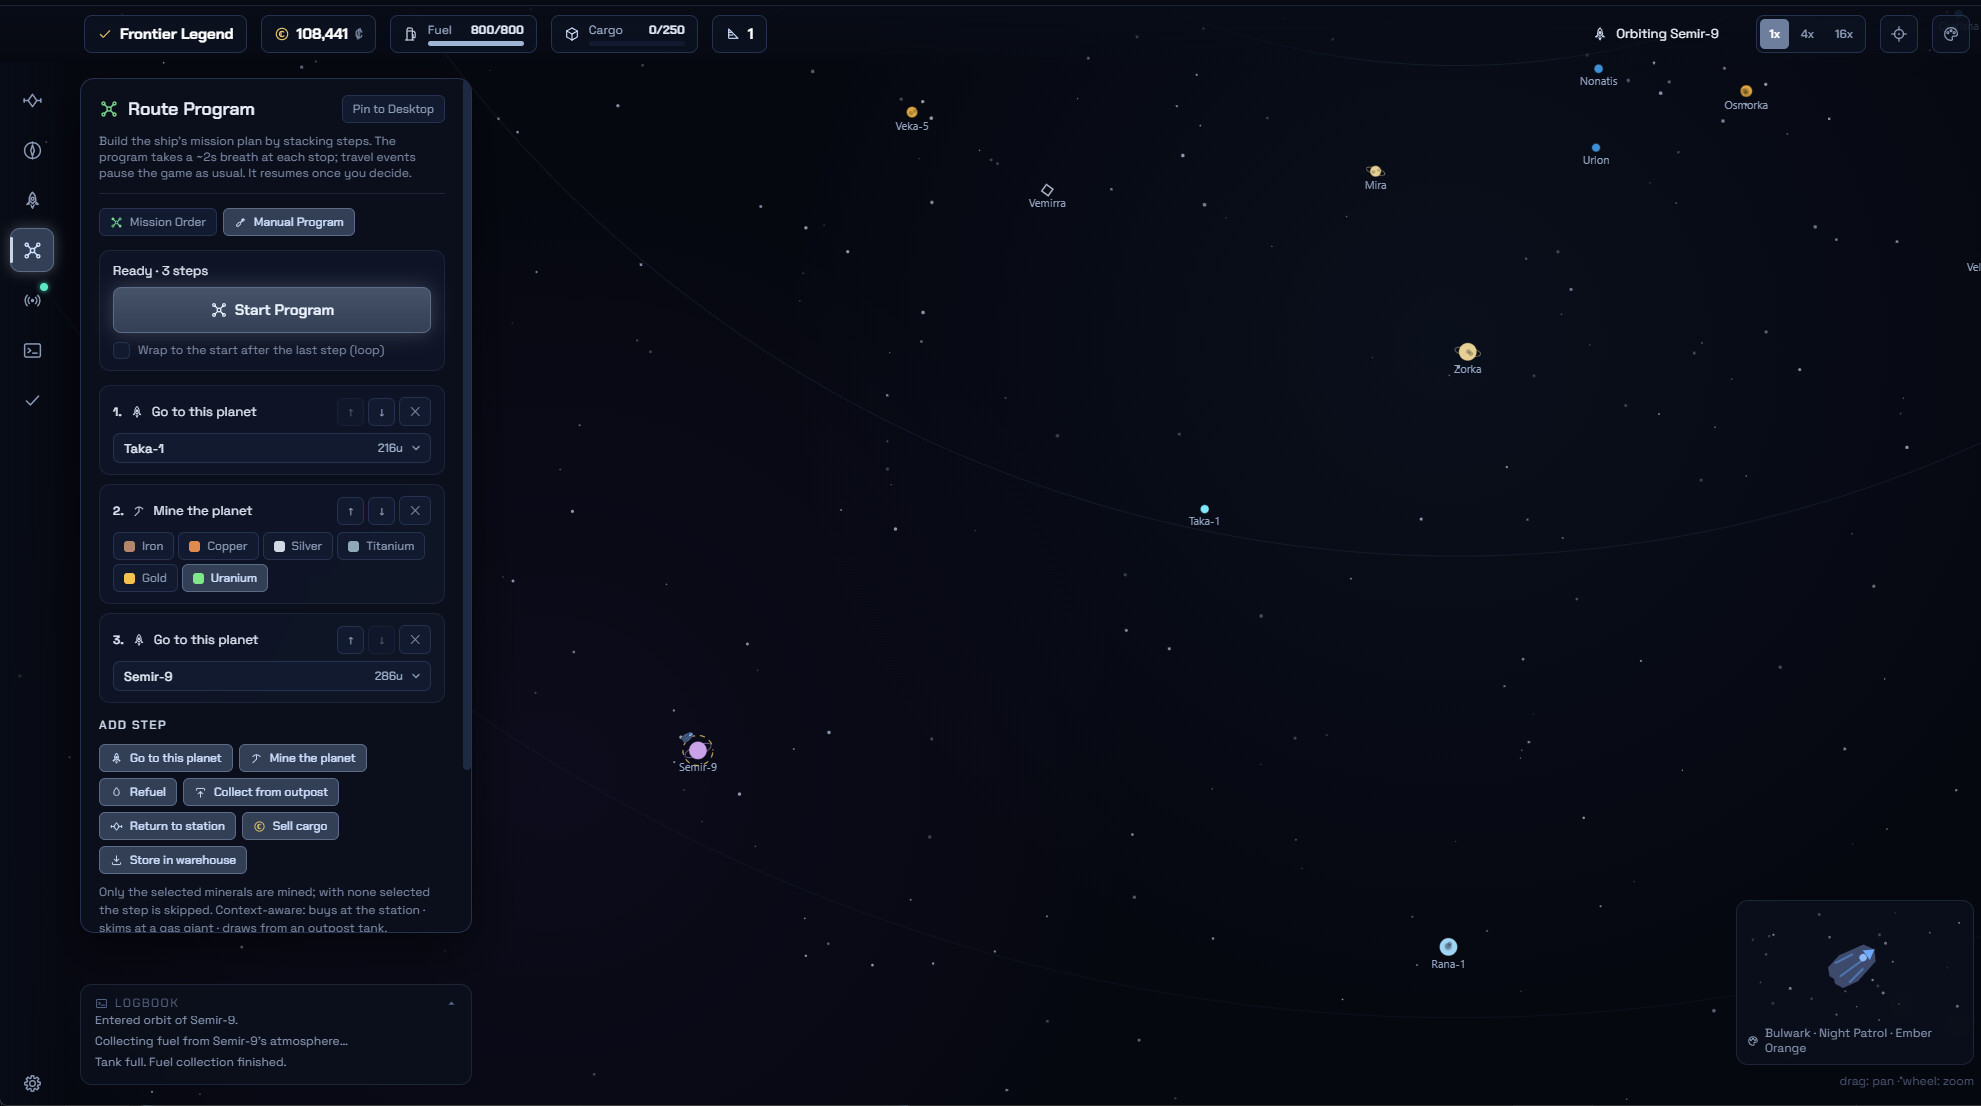Toggle Titanium mineral selection

point(381,546)
